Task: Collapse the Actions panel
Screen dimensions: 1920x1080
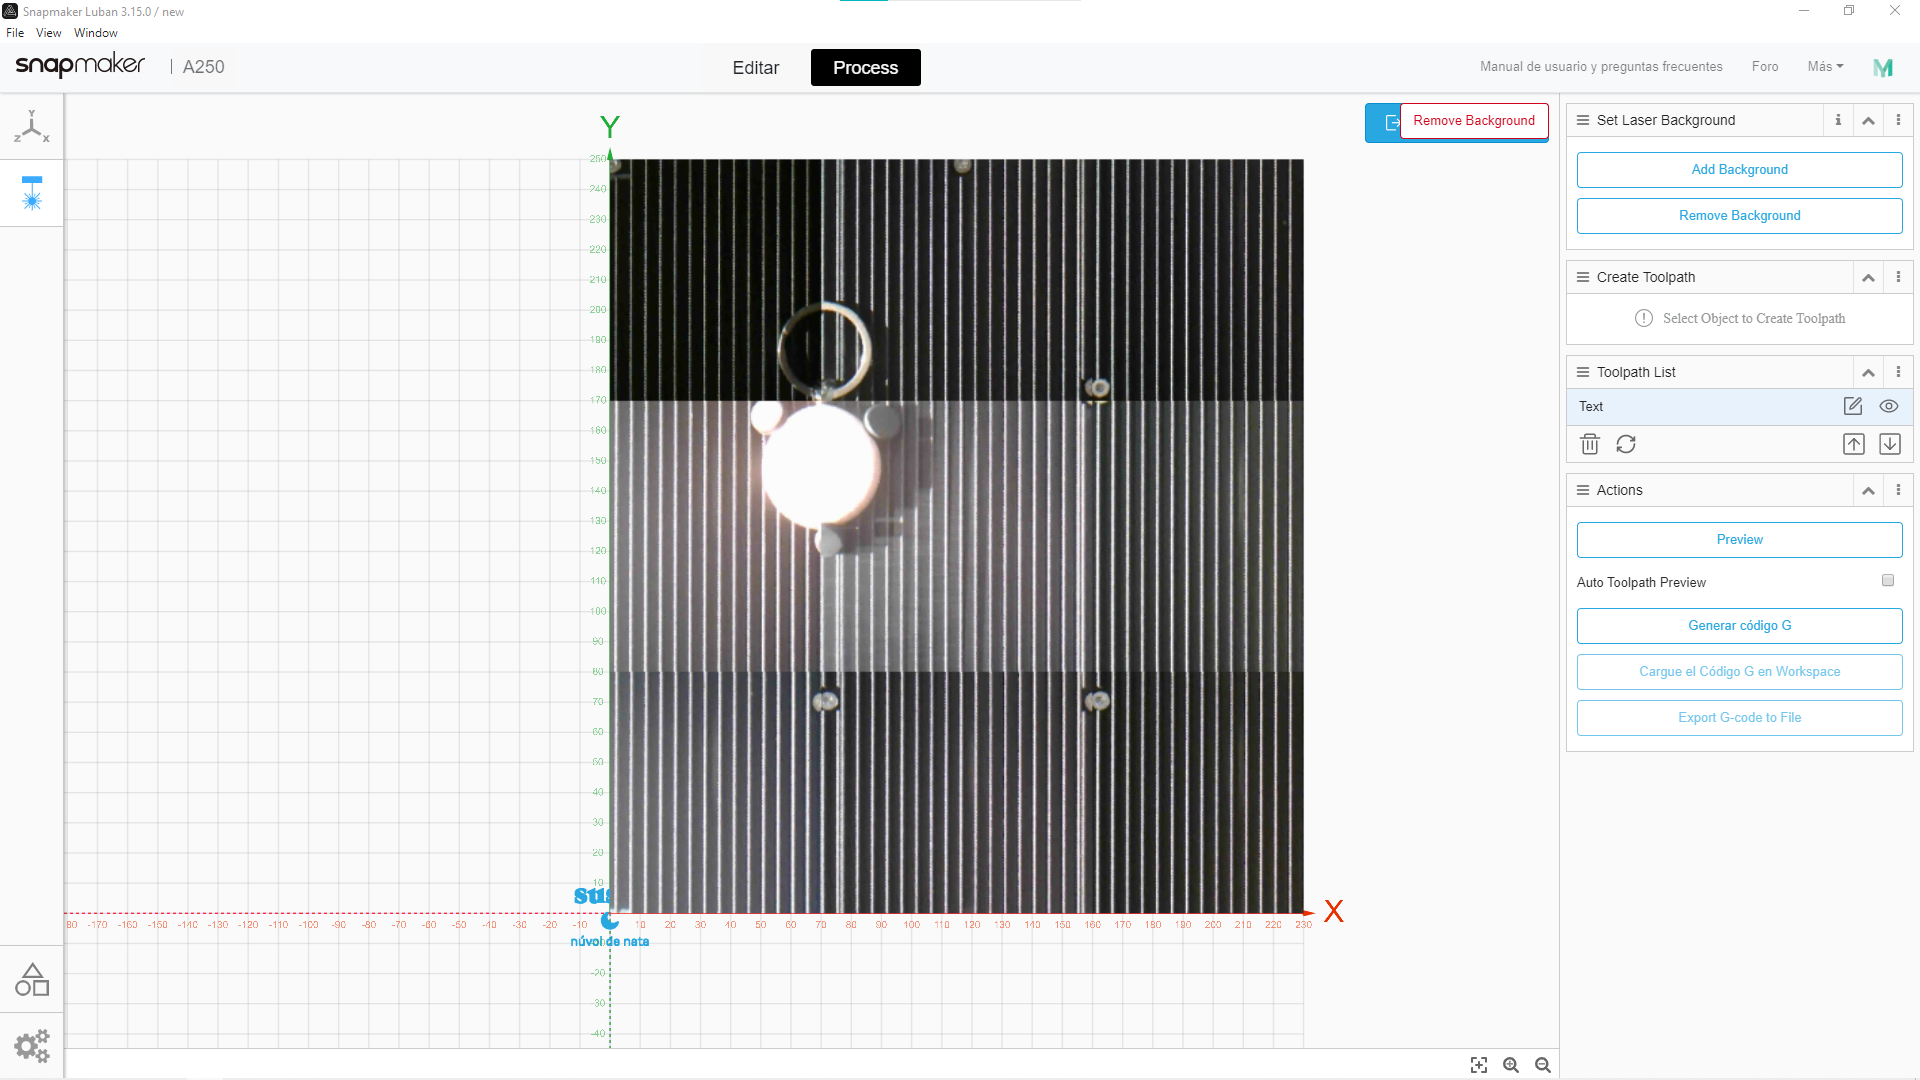Action: (1868, 490)
